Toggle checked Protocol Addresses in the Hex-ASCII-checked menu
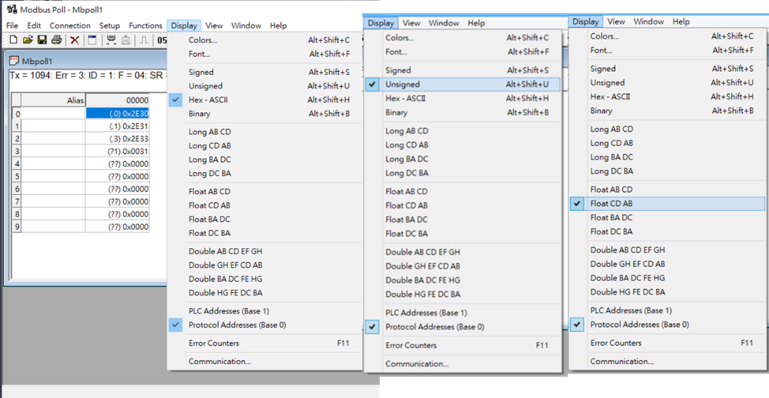The width and height of the screenshot is (769, 398). [264, 325]
